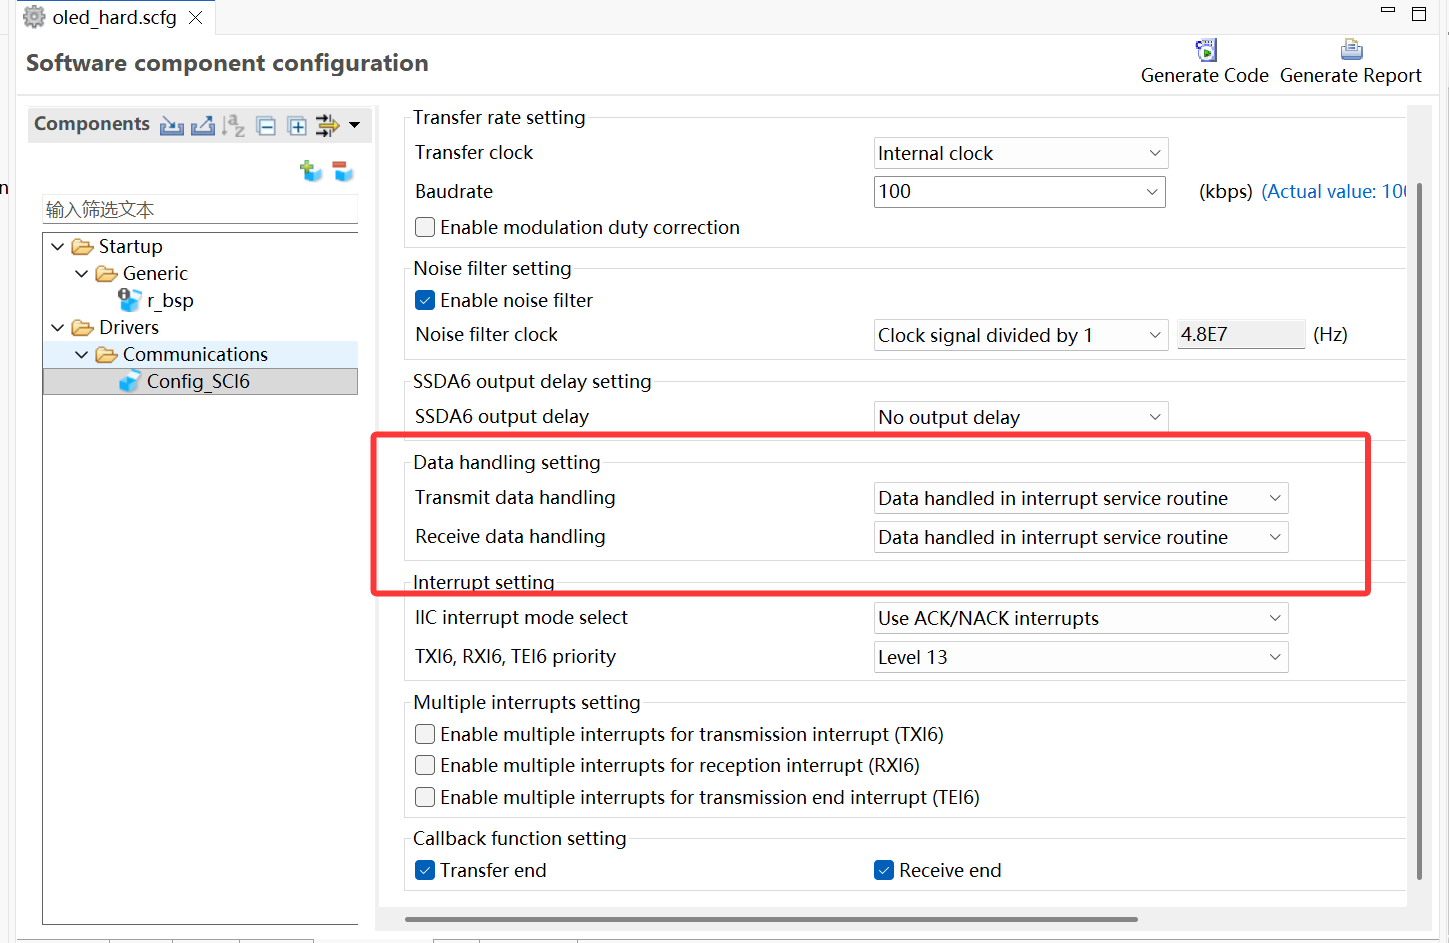Toggle the Transfer end callback checkbox

(x=425, y=870)
